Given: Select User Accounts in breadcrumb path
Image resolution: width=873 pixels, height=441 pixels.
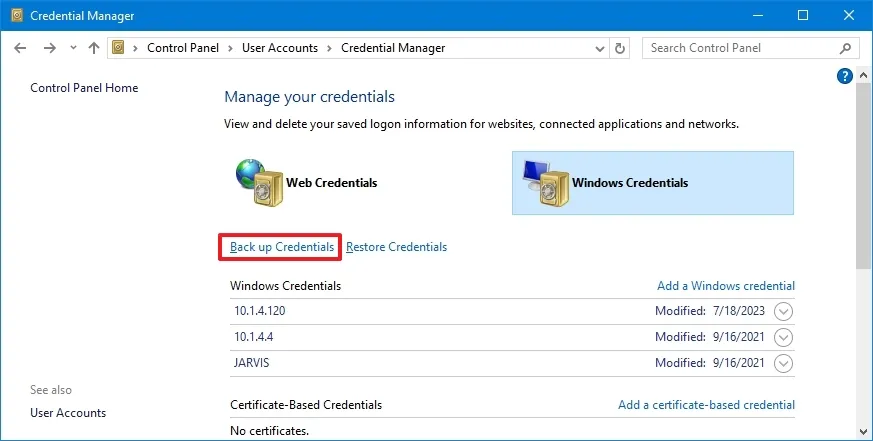Looking at the screenshot, I should pos(279,48).
